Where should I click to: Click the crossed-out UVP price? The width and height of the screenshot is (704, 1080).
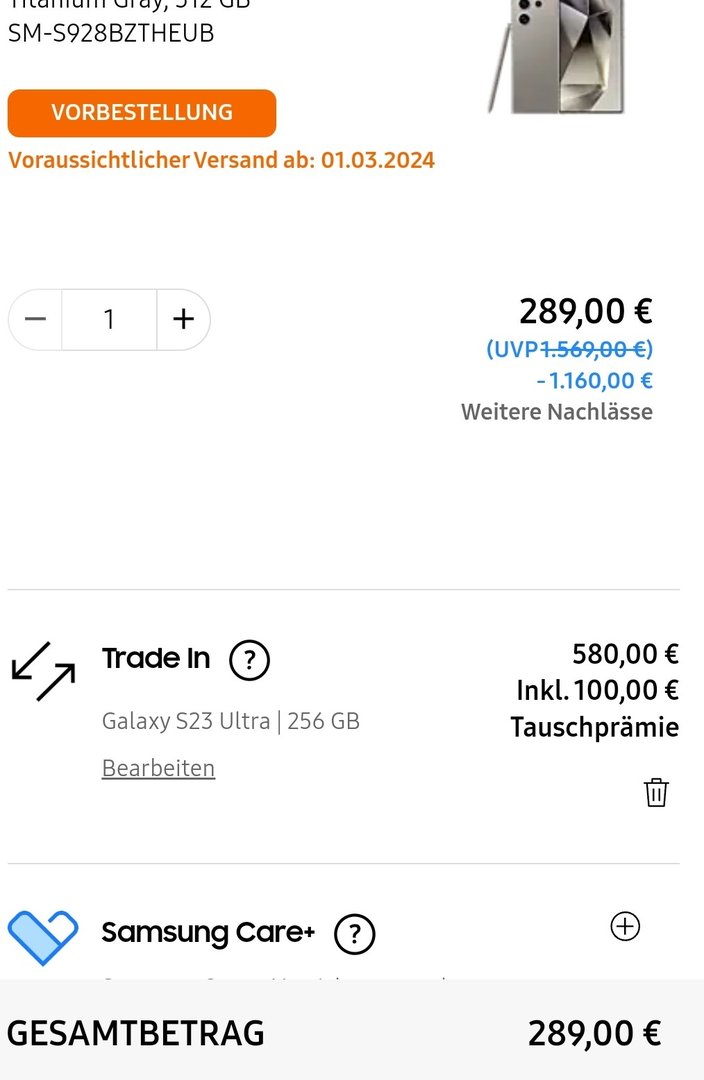click(594, 349)
